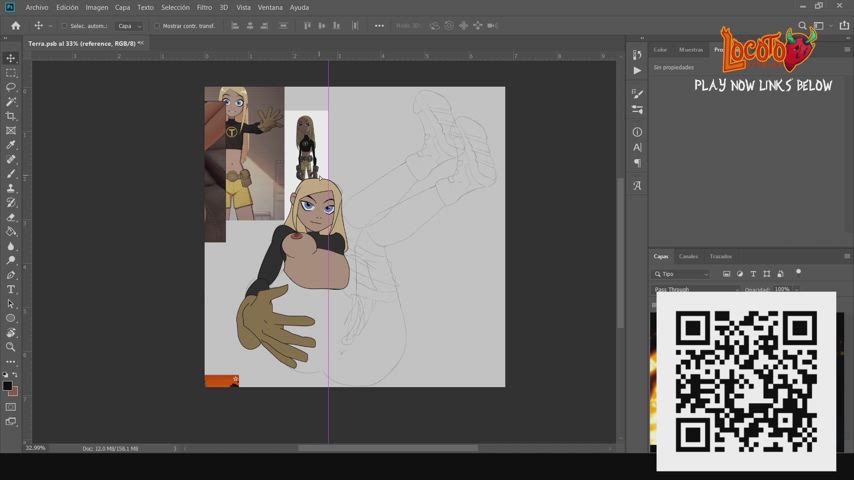854x480 pixels.
Task: Open the Ventana menu
Action: [x=270, y=8]
